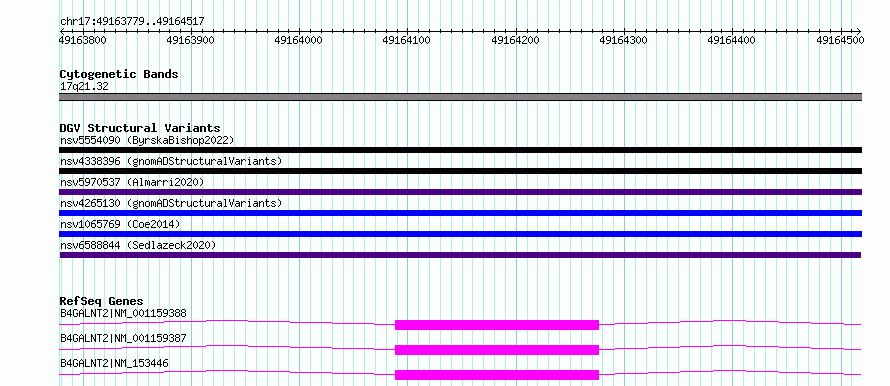Screen dimensions: 890x386
Task: Click B4GALNT2|NM_153446 transcript label
Action: pos(114,363)
